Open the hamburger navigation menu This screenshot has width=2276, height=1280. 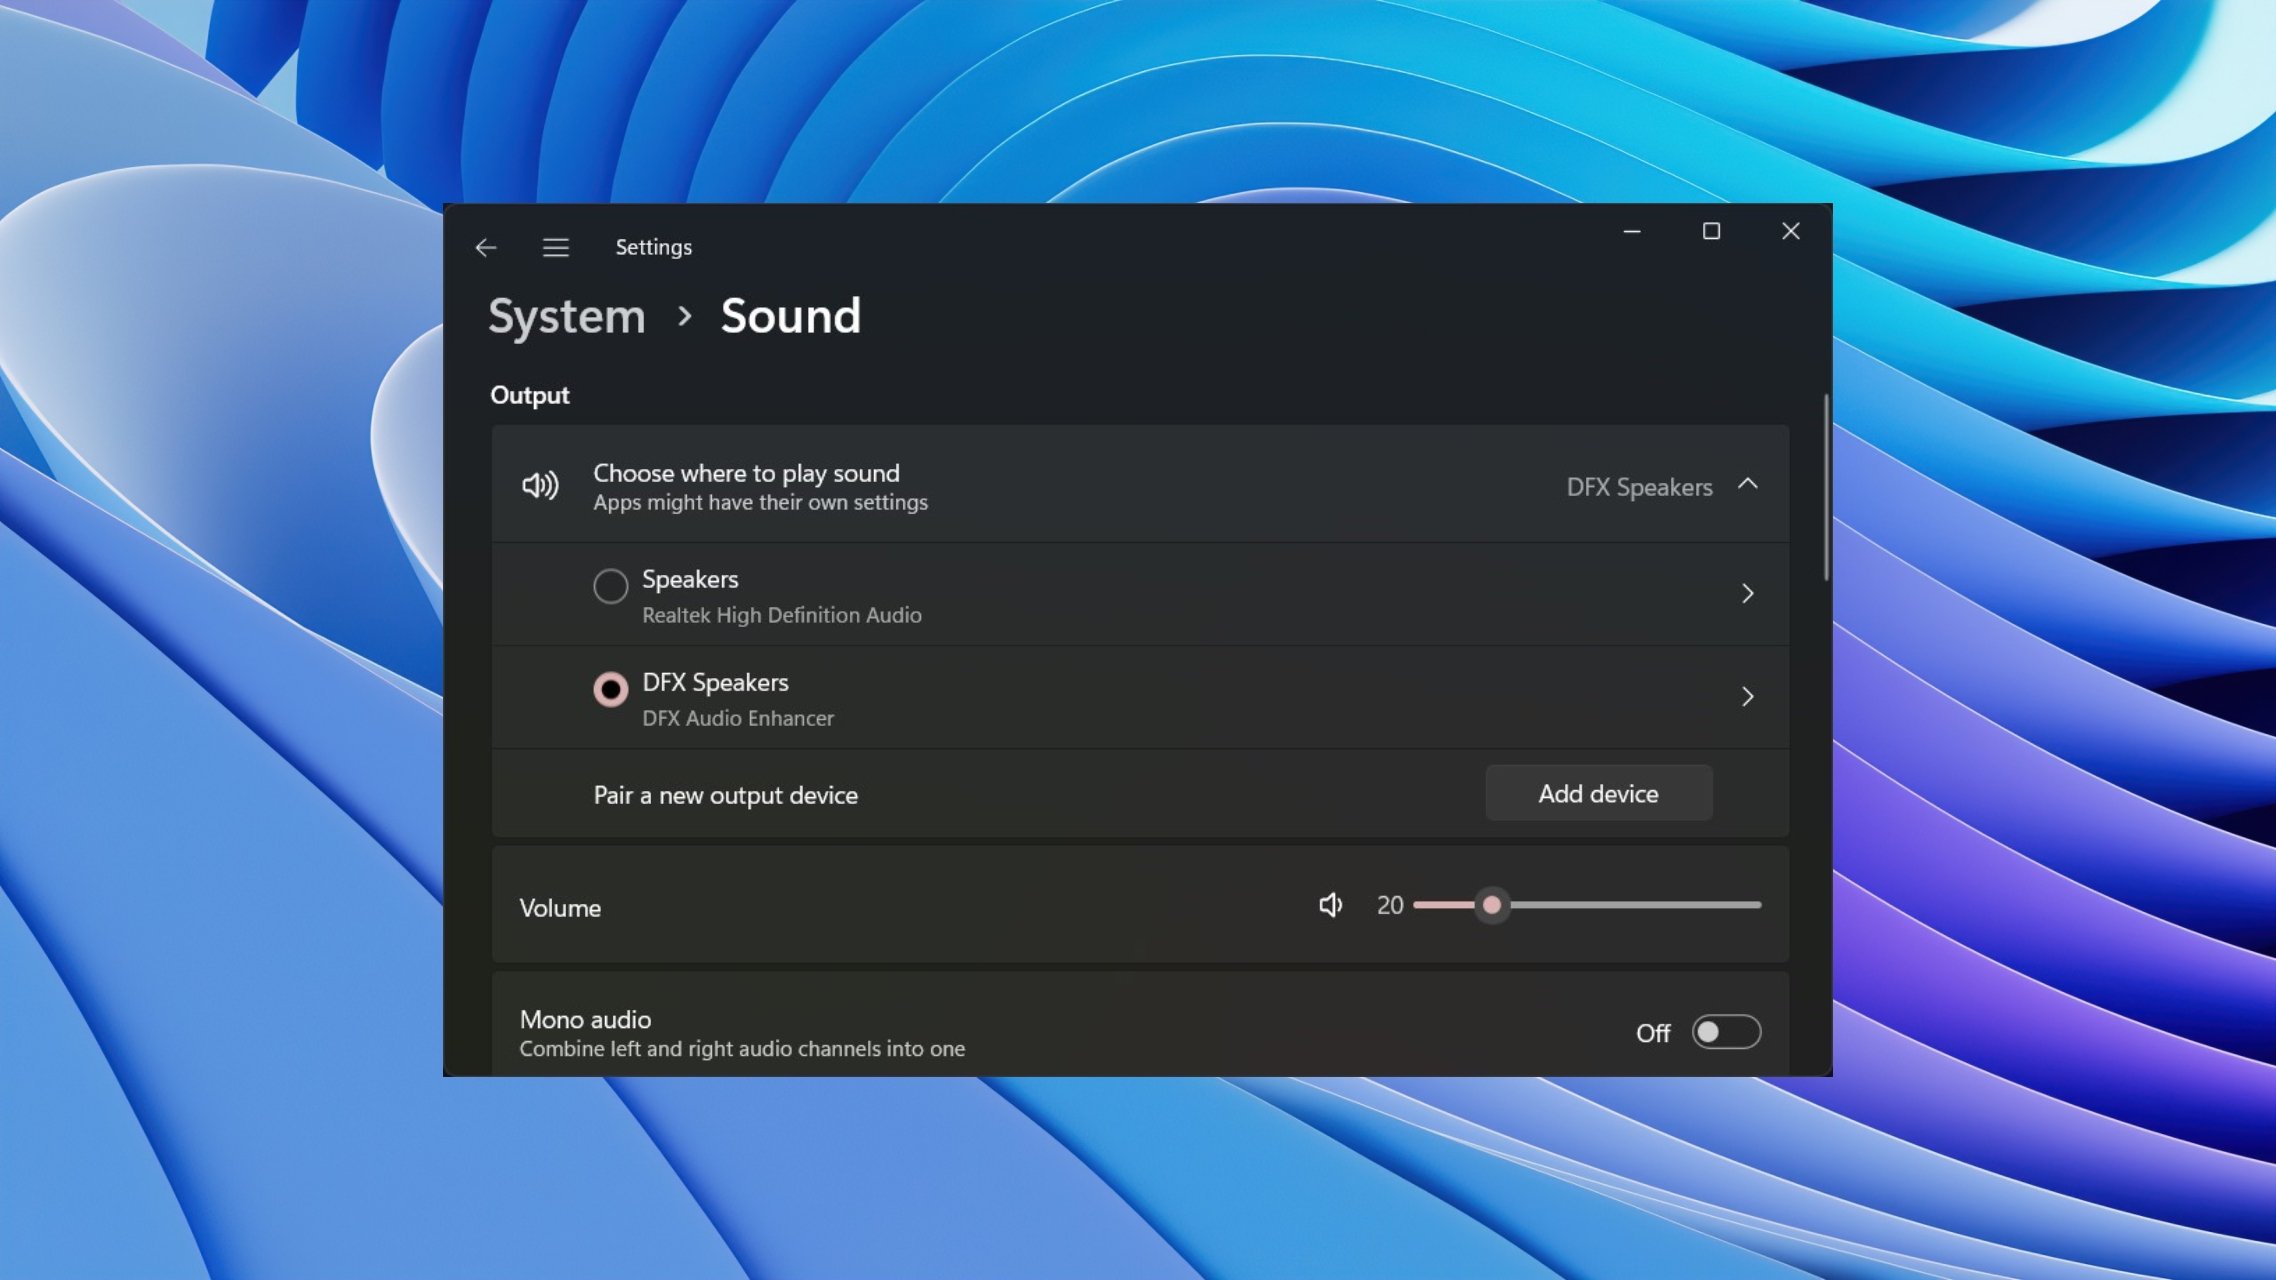pos(556,247)
